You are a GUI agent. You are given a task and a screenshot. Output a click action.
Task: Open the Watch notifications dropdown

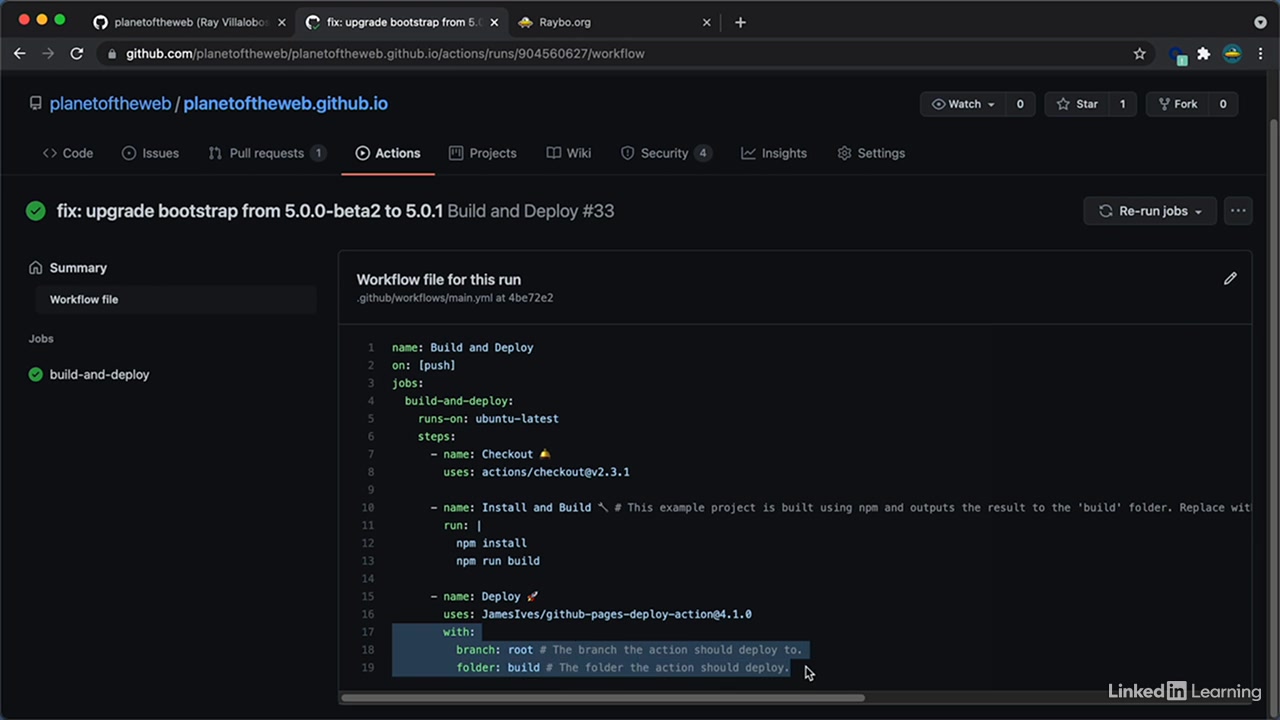962,104
